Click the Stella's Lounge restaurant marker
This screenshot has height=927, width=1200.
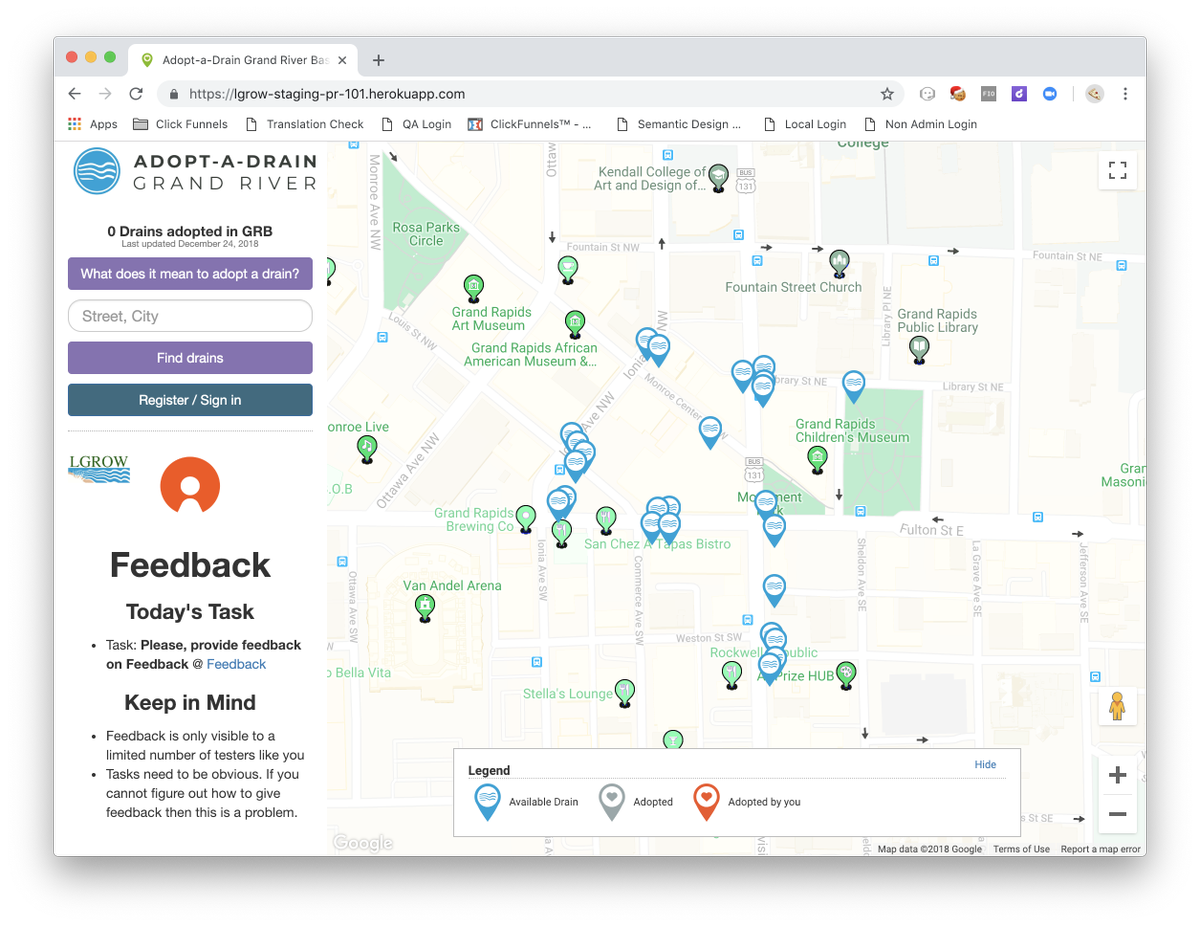(626, 692)
